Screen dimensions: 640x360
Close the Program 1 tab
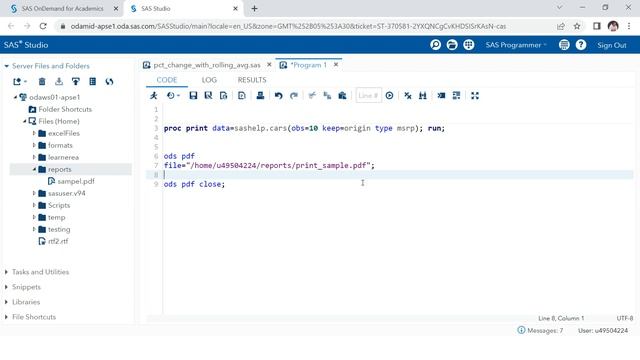click(336, 64)
